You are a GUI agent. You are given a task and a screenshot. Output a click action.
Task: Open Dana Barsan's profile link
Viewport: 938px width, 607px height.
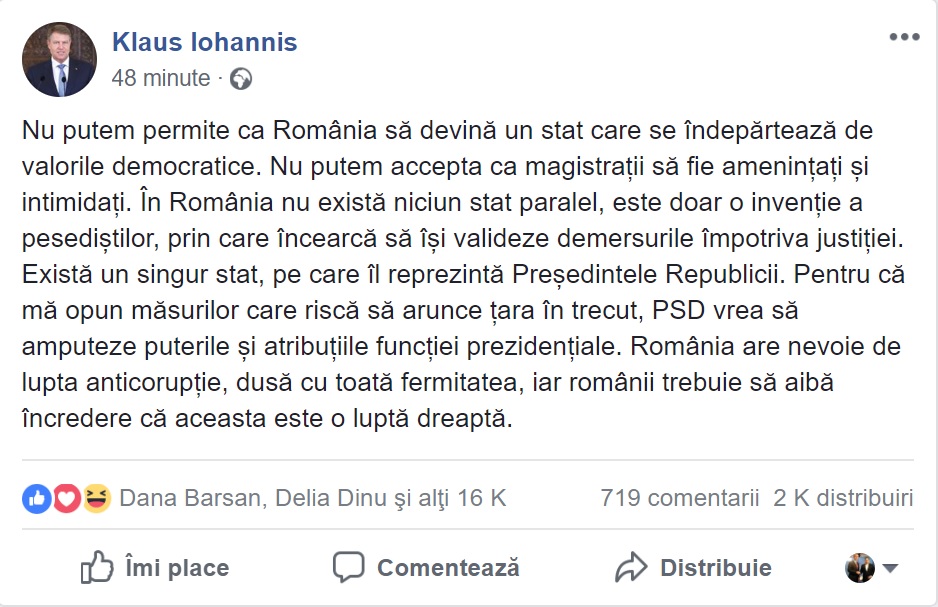click(190, 498)
